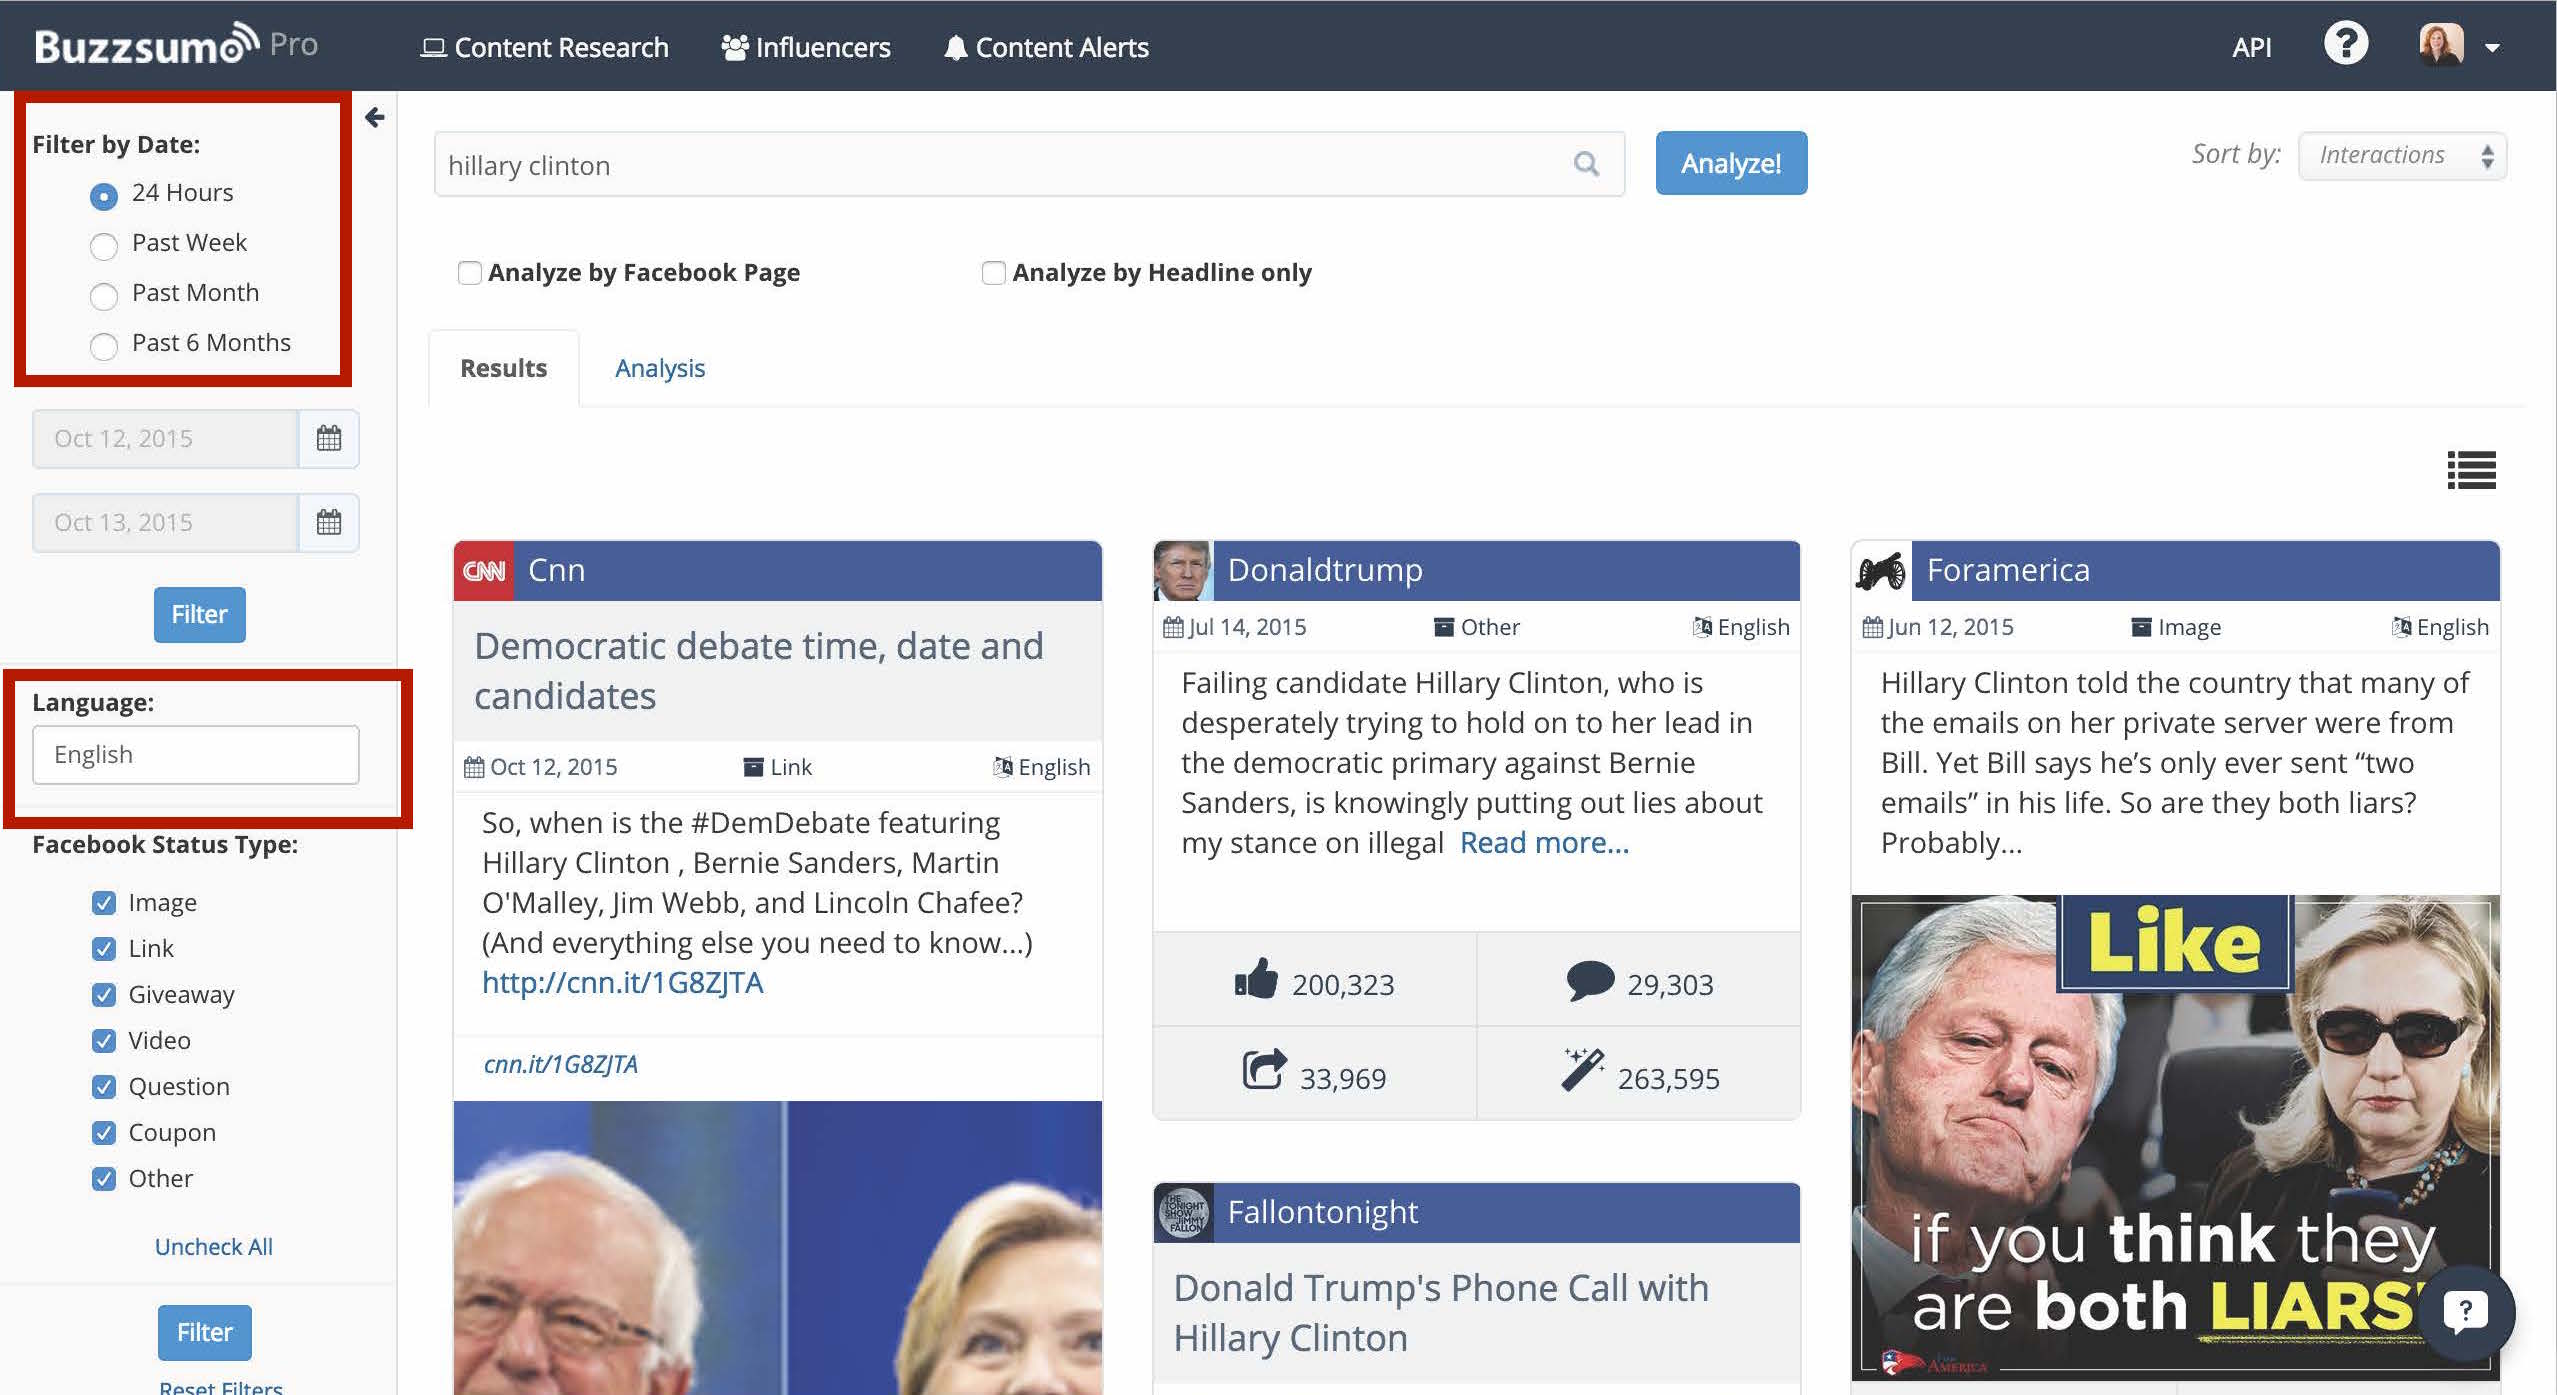Open the help question mark icon in header
Screen dimensions: 2557x1395
click(2345, 44)
